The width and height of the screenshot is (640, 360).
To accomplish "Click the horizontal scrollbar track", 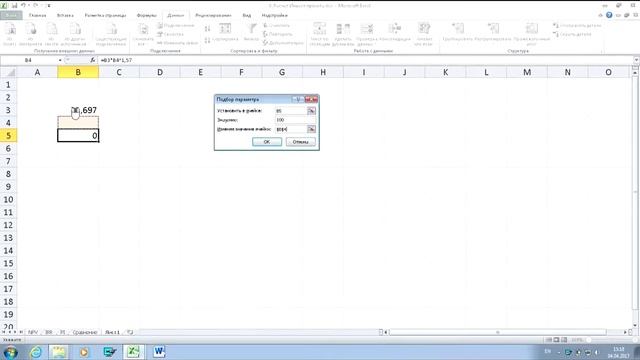I will coord(497,332).
